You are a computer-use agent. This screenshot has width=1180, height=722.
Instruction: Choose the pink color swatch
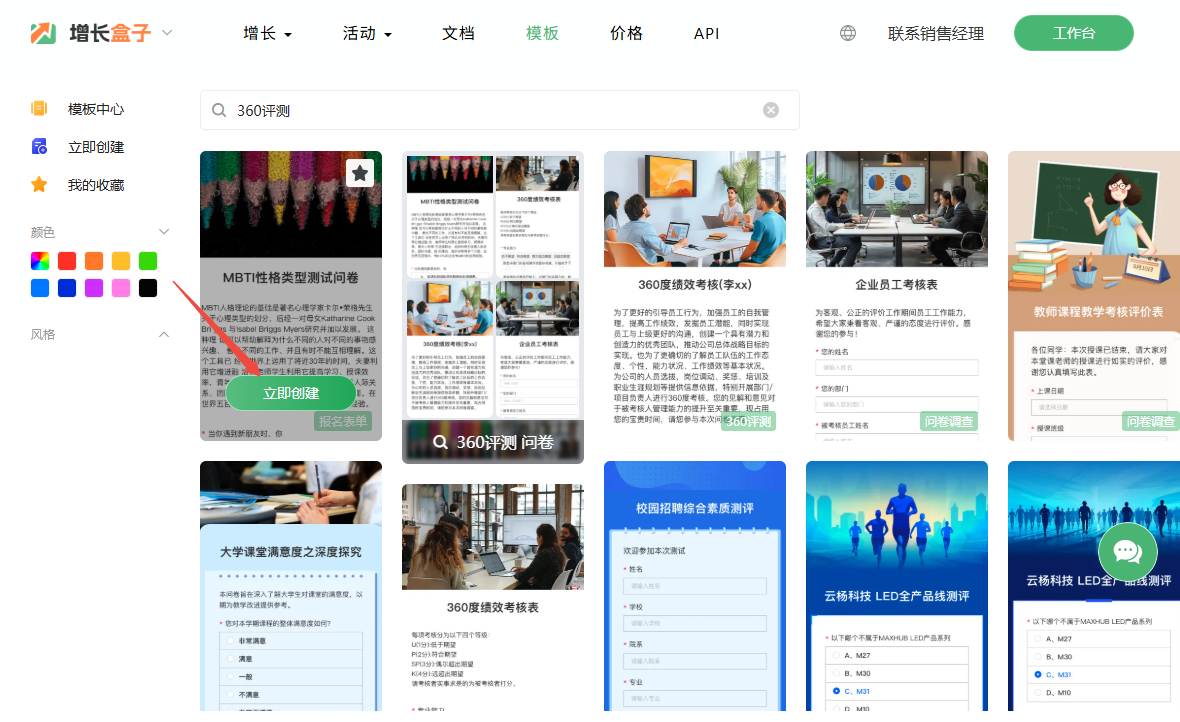[x=120, y=288]
